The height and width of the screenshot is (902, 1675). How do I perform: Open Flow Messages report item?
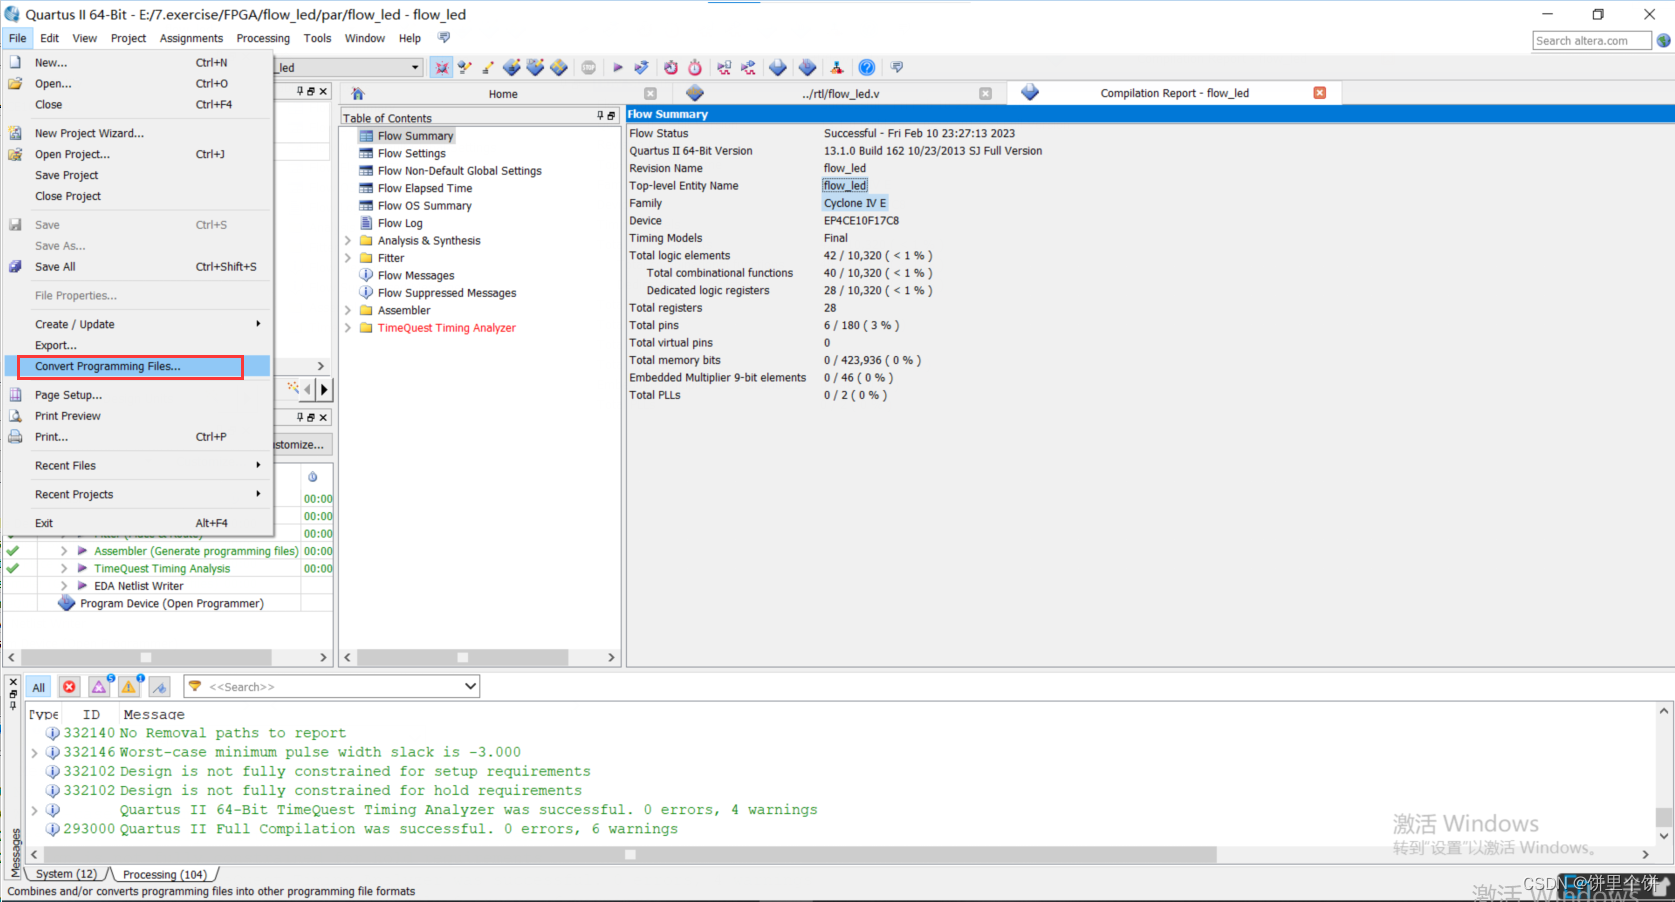[416, 275]
